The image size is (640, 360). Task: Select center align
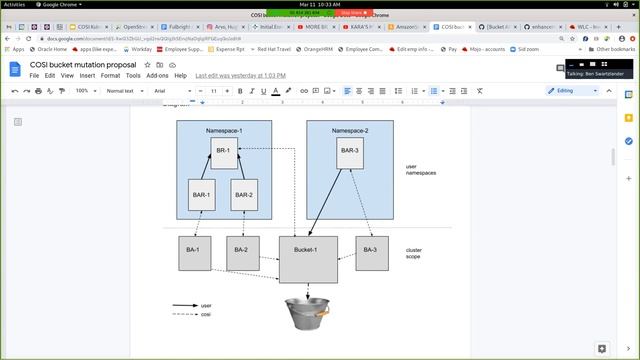[359, 91]
